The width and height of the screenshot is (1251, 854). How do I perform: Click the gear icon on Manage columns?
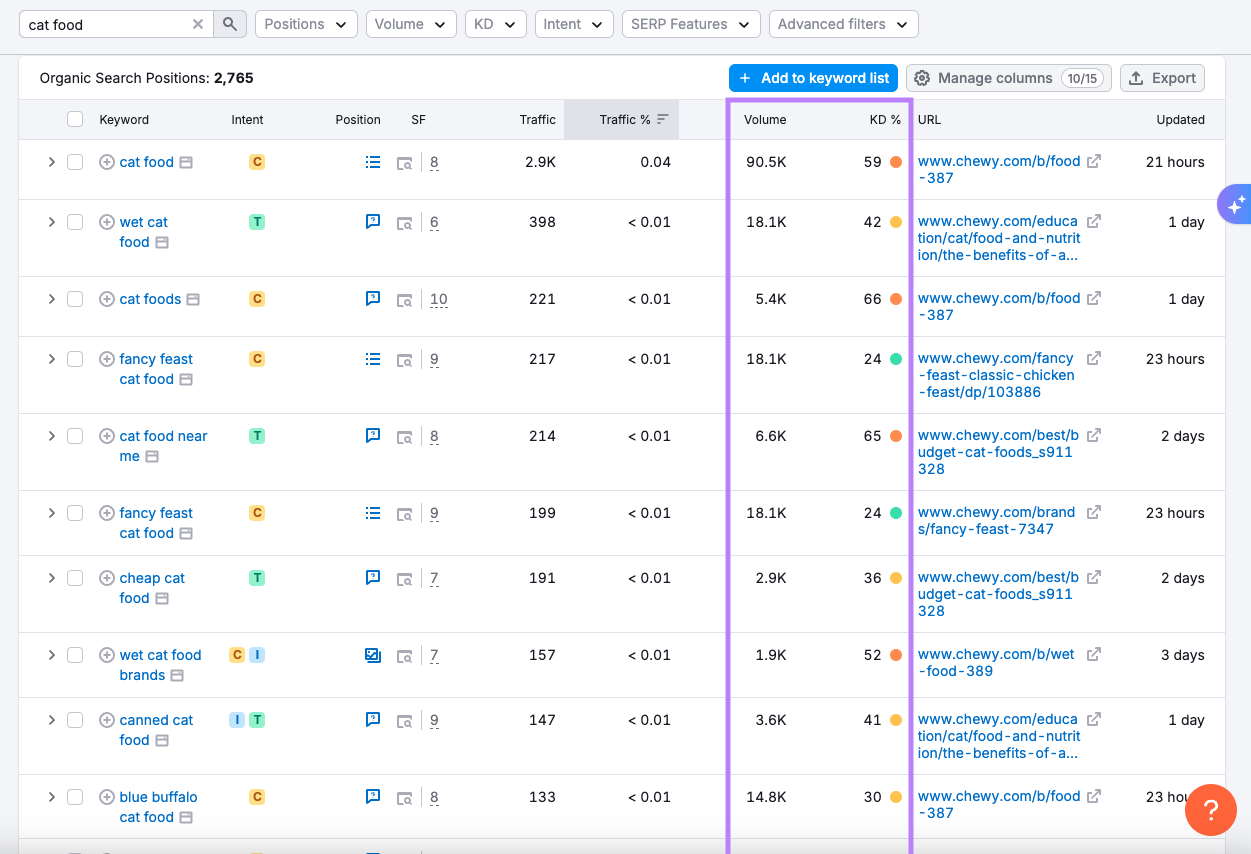point(922,77)
